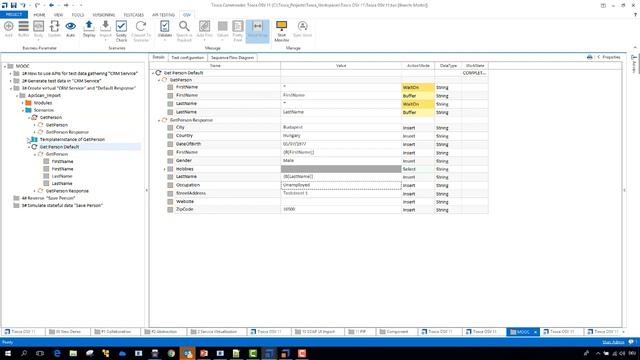
Task: Open Chrome from the taskbar
Action: tap(171, 353)
